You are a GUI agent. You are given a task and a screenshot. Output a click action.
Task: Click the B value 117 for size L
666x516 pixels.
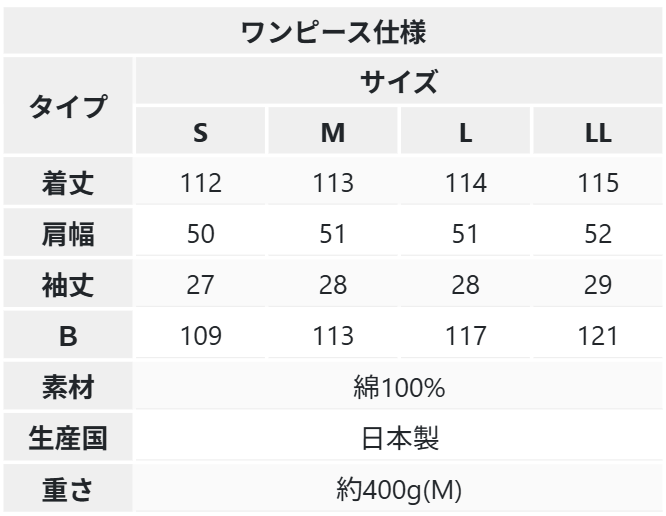pos(465,336)
